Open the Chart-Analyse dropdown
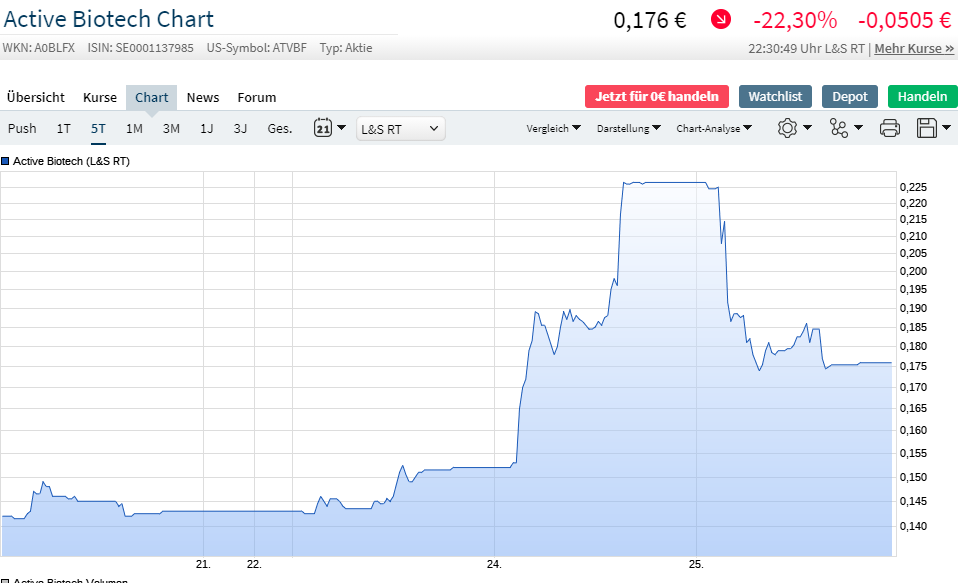The image size is (967, 583). coord(713,128)
